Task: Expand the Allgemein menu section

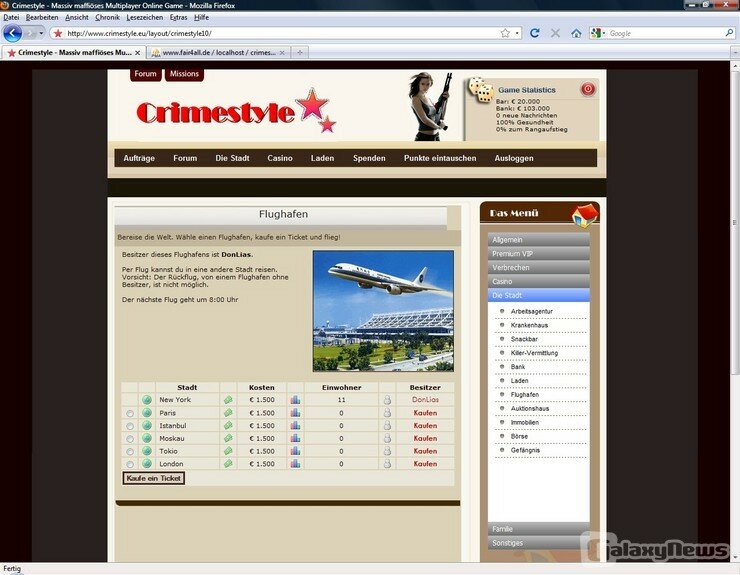Action: (538, 240)
